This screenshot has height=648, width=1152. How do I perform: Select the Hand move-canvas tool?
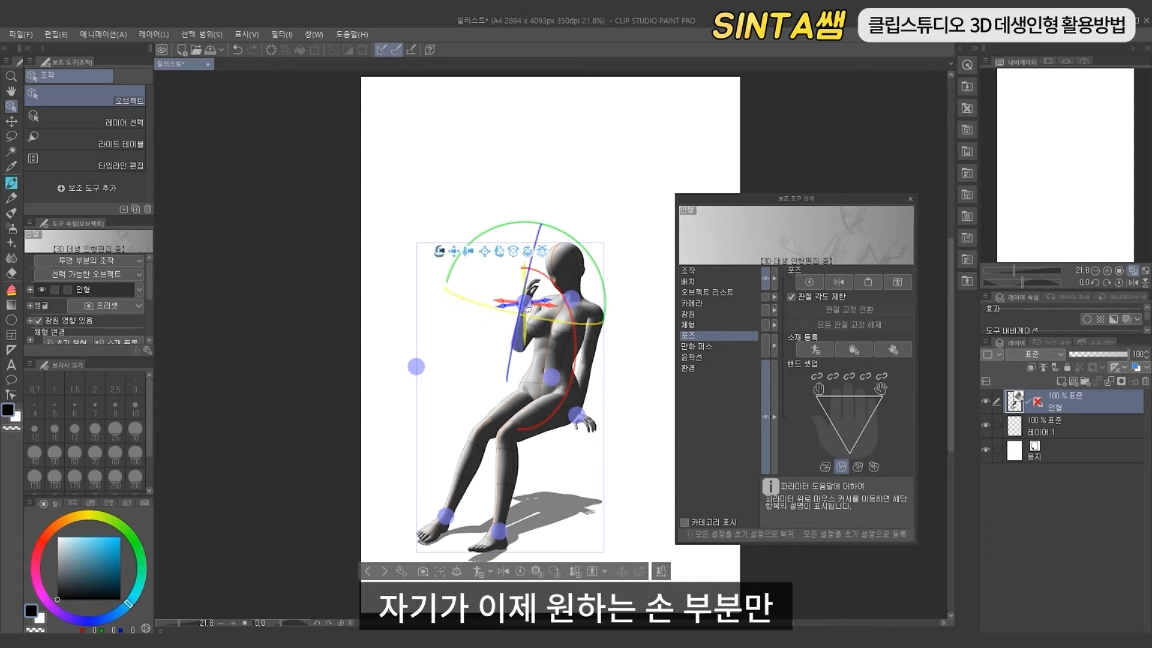point(11,91)
